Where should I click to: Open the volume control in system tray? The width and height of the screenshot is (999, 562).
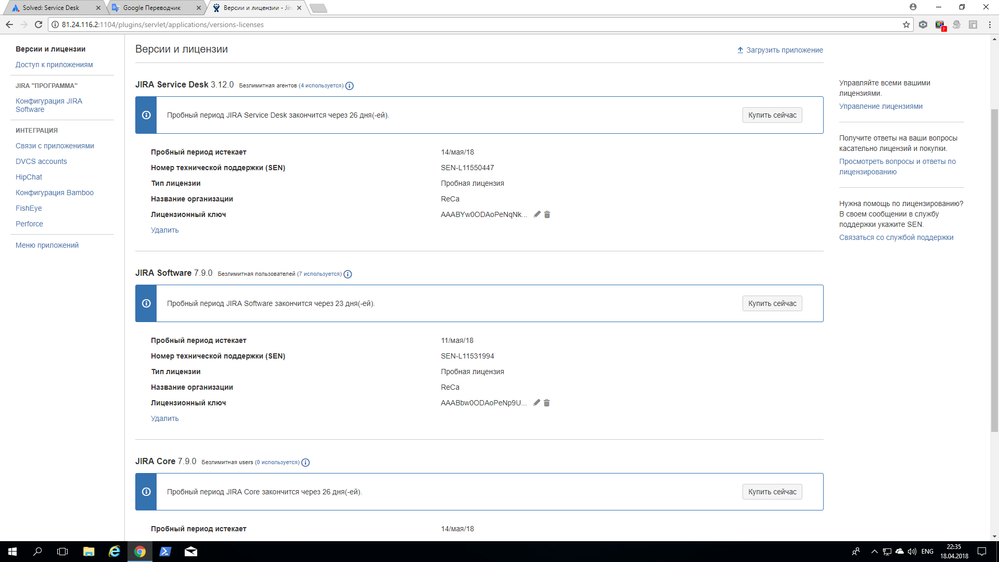coord(912,552)
